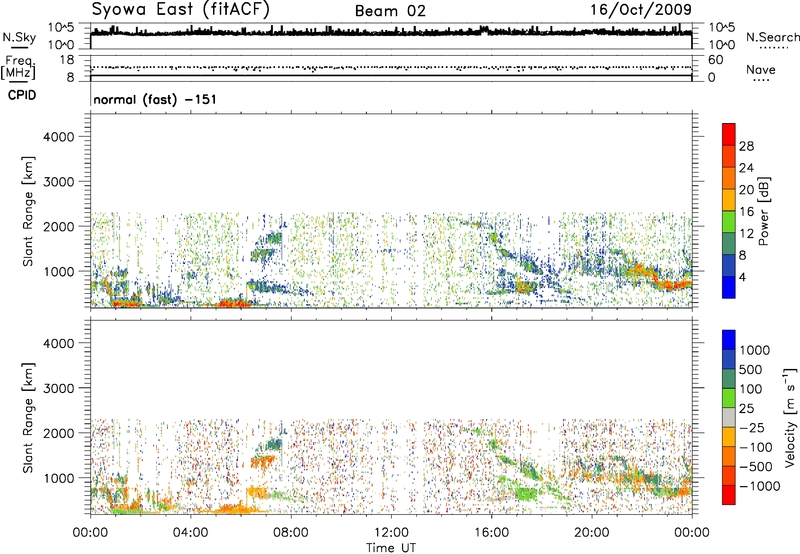Select the 'Freq. [MHz]' axis label
Screen dimensions: 800x554
(18, 67)
